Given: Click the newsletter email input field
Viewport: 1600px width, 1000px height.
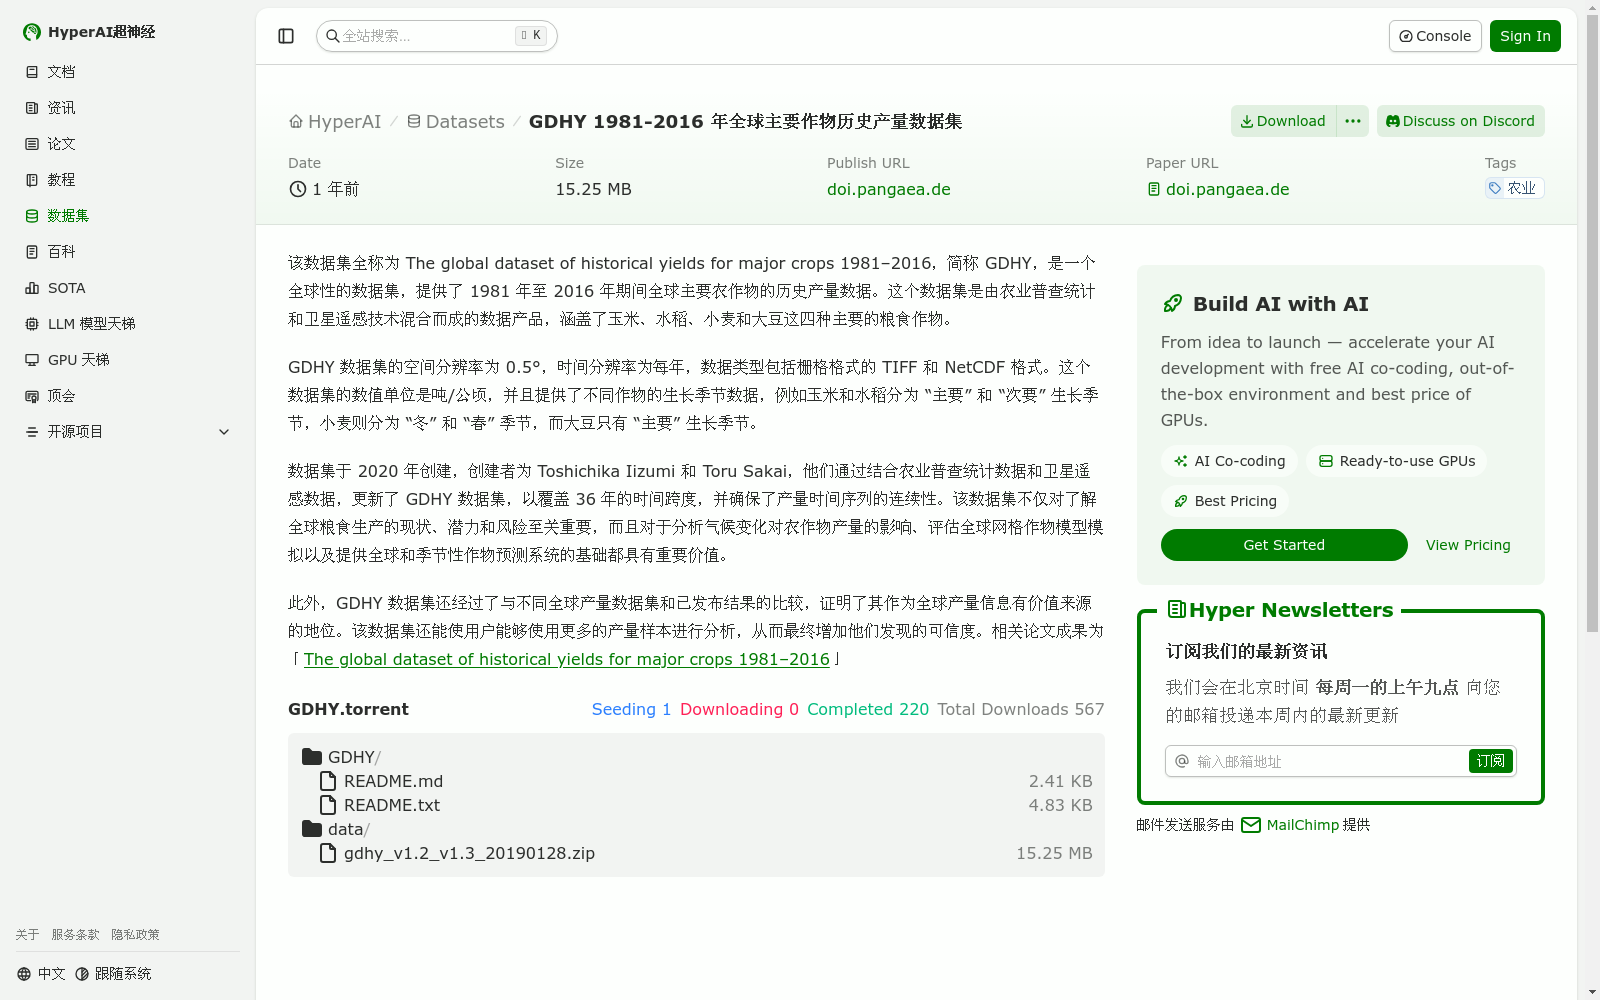Looking at the screenshot, I should tap(1330, 761).
